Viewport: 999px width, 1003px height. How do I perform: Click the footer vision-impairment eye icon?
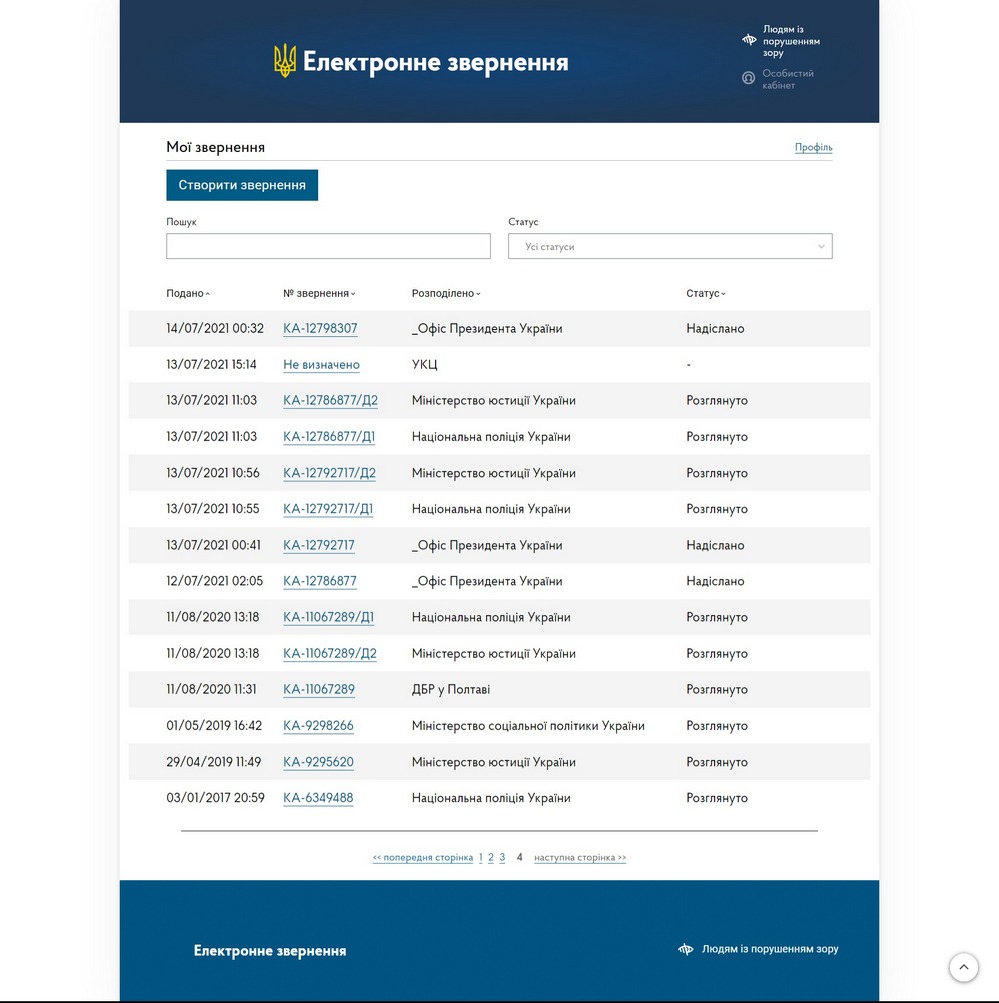686,949
